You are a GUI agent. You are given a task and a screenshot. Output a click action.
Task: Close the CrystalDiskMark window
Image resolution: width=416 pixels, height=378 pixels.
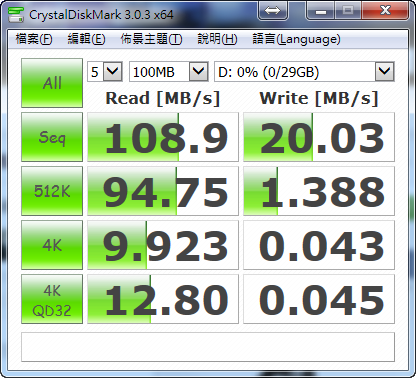[x=385, y=11]
